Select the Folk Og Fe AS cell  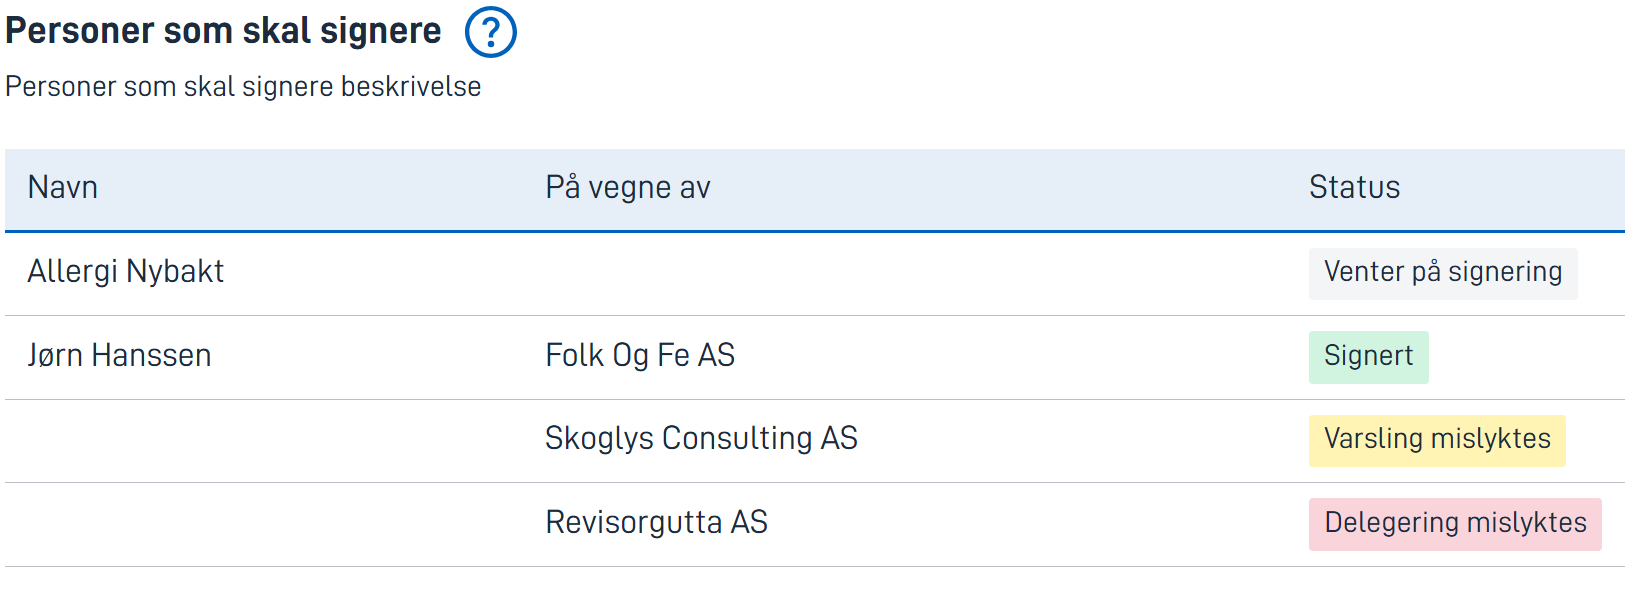click(640, 356)
